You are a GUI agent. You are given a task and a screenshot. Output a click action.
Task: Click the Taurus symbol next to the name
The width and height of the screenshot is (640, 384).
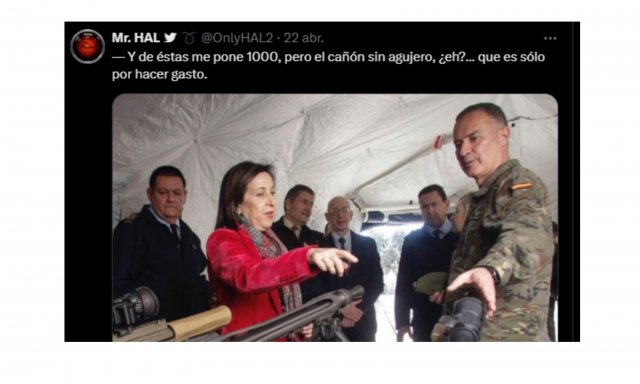pos(189,38)
